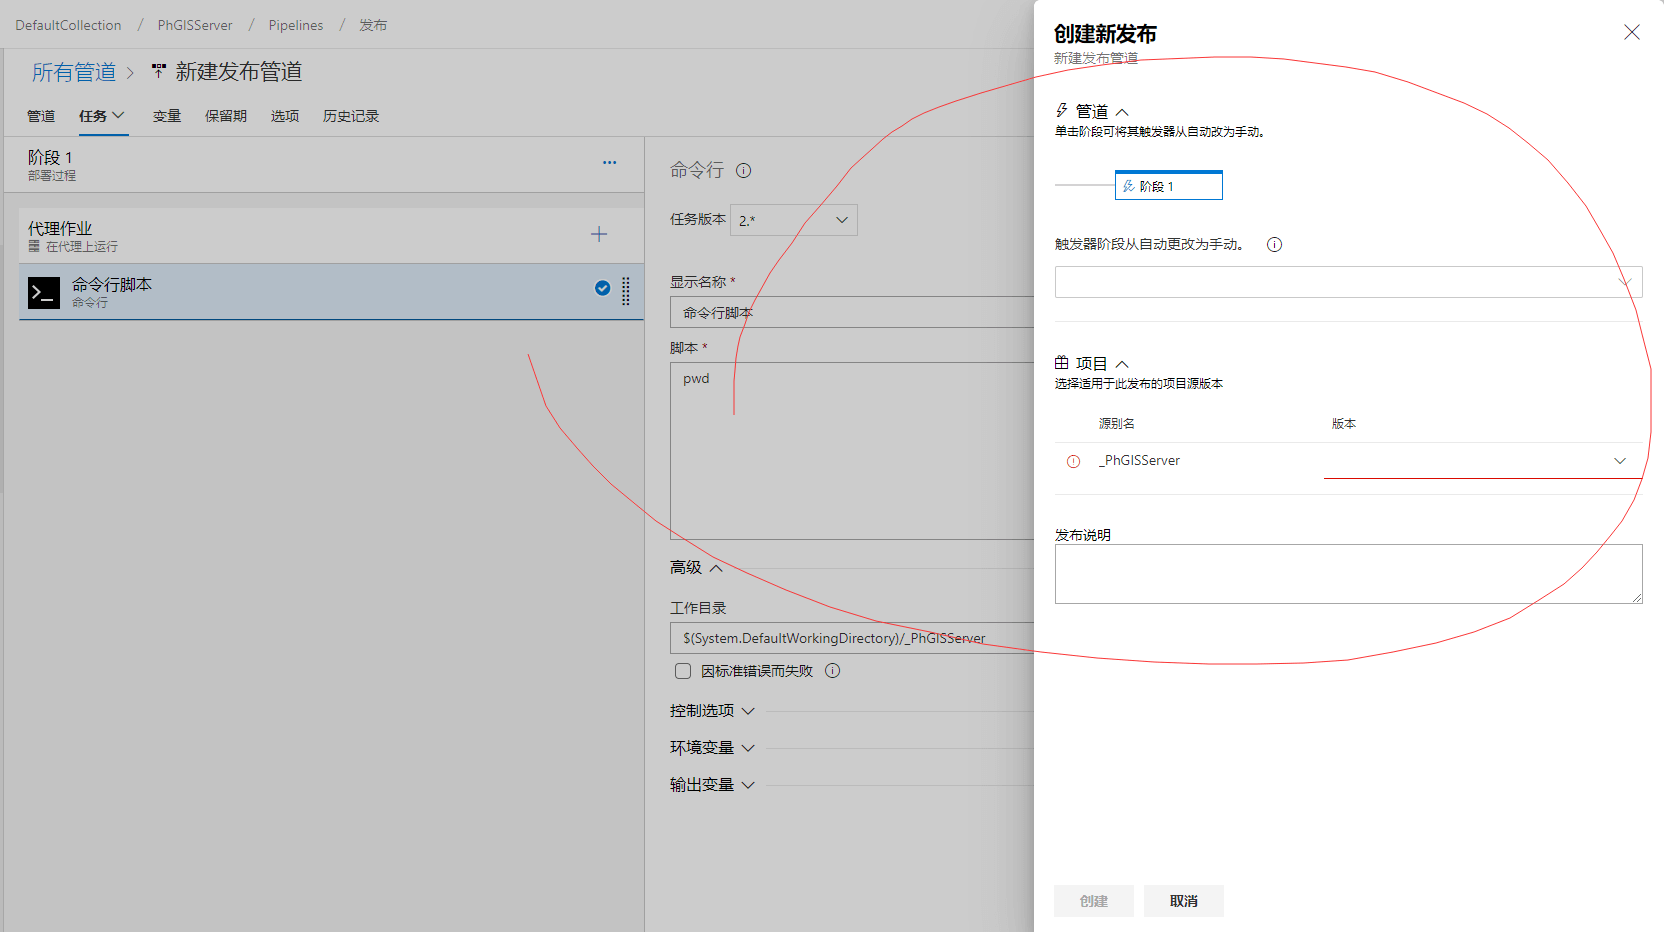Click the warning icon beside _PhGISServer artifact

(x=1073, y=461)
